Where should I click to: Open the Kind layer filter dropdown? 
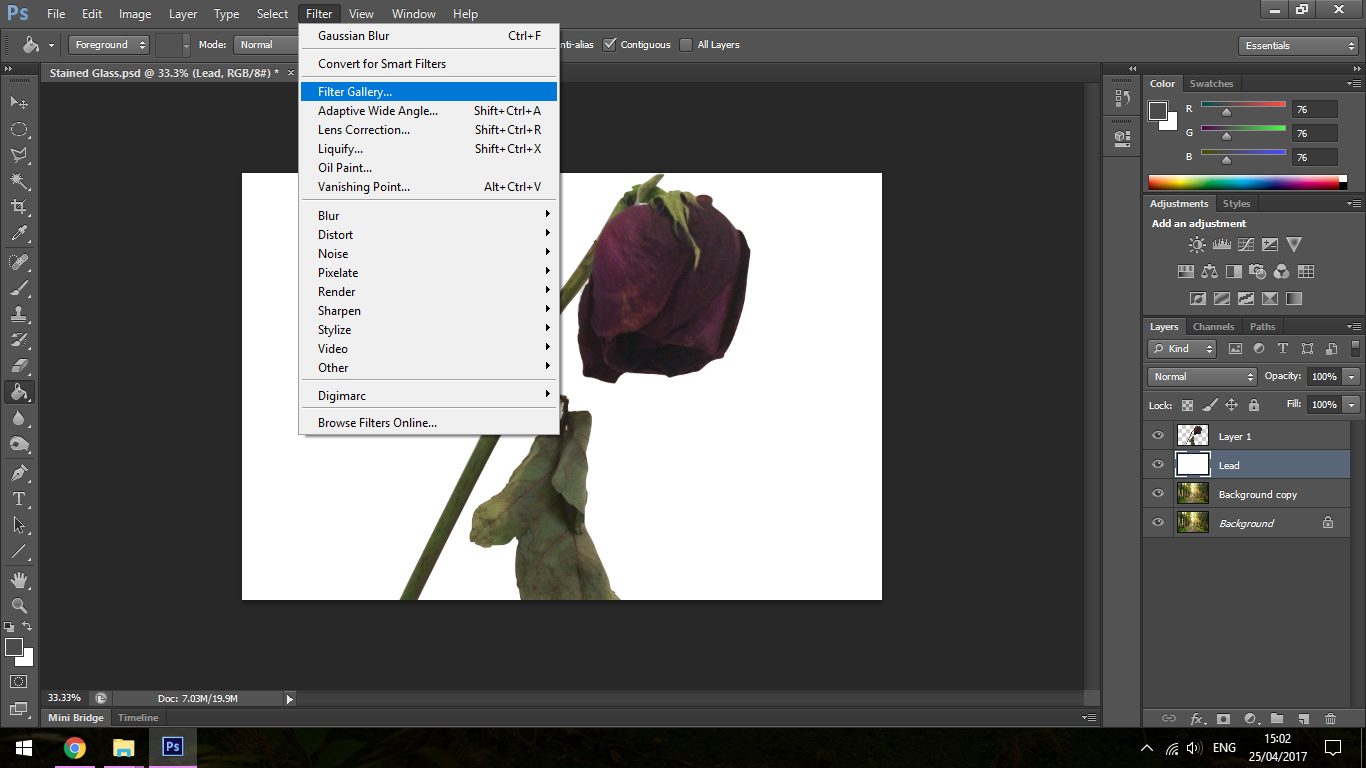[1182, 349]
